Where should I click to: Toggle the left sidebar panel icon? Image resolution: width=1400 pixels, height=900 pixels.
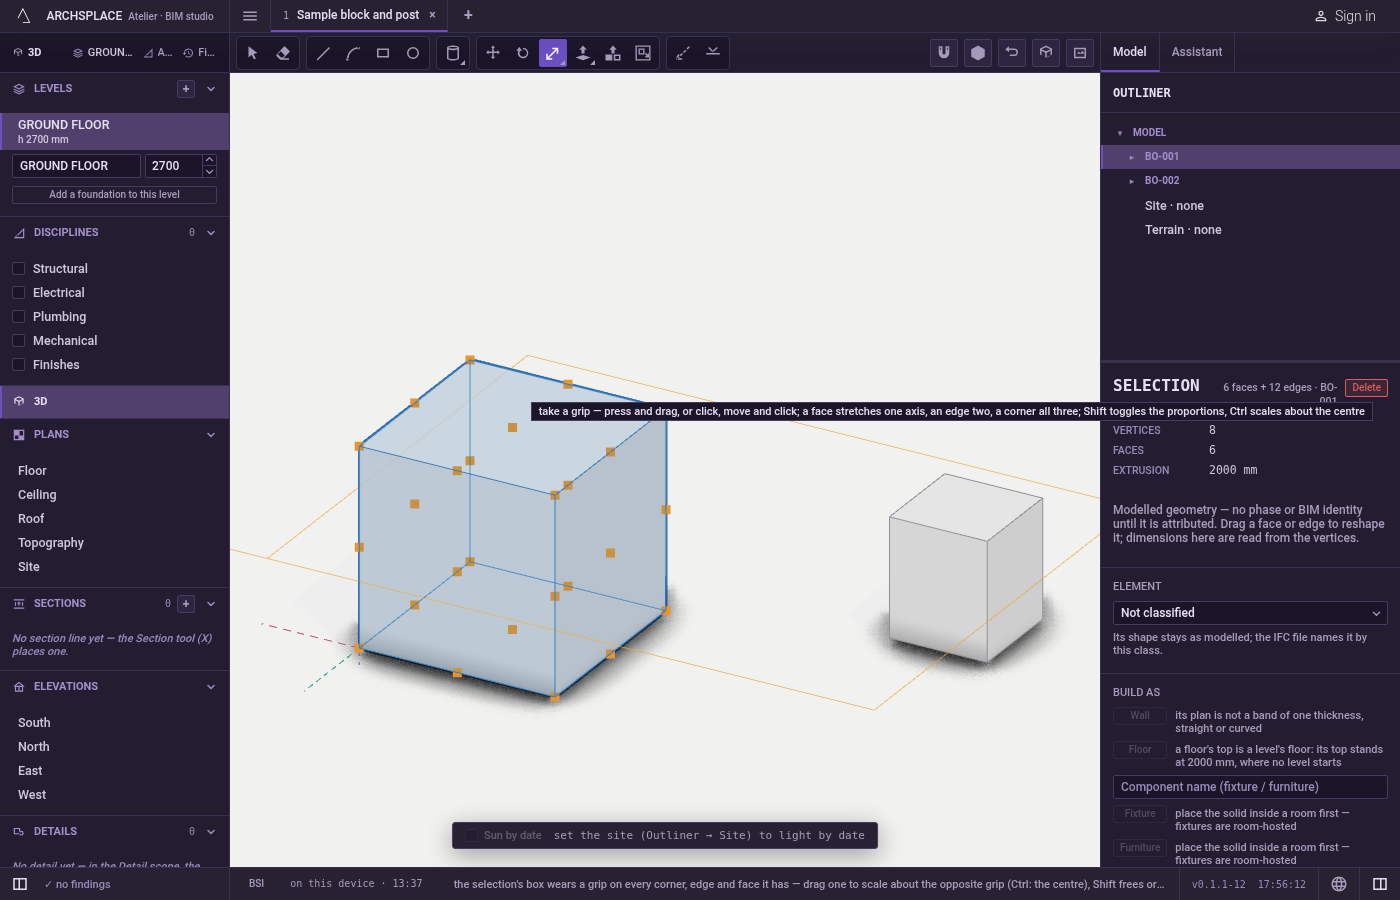pyautogui.click(x=20, y=884)
